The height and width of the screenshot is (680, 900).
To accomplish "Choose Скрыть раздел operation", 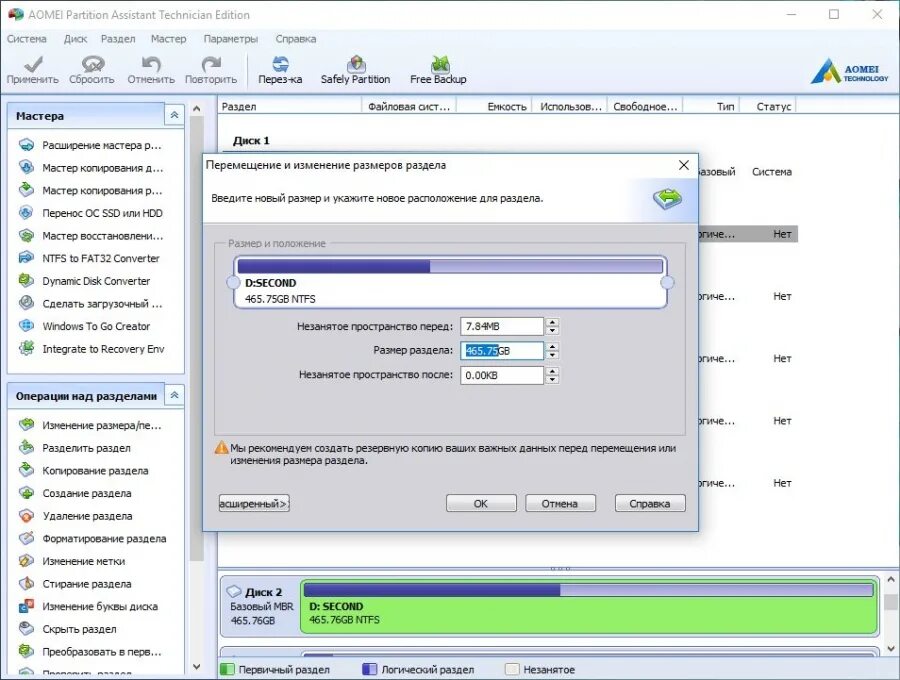I will click(x=68, y=629).
